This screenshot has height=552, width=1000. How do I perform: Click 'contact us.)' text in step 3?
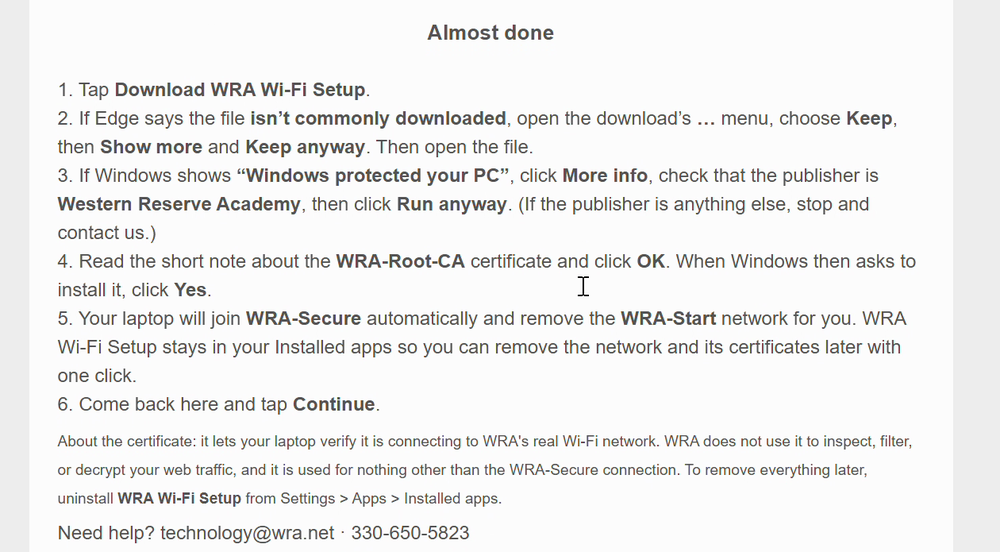pos(107,233)
